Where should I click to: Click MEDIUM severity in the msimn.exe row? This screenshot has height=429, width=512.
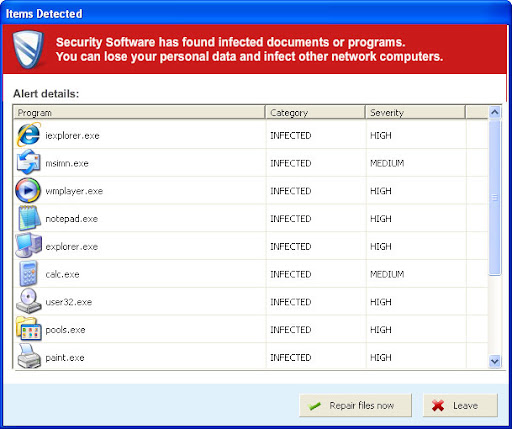387,163
